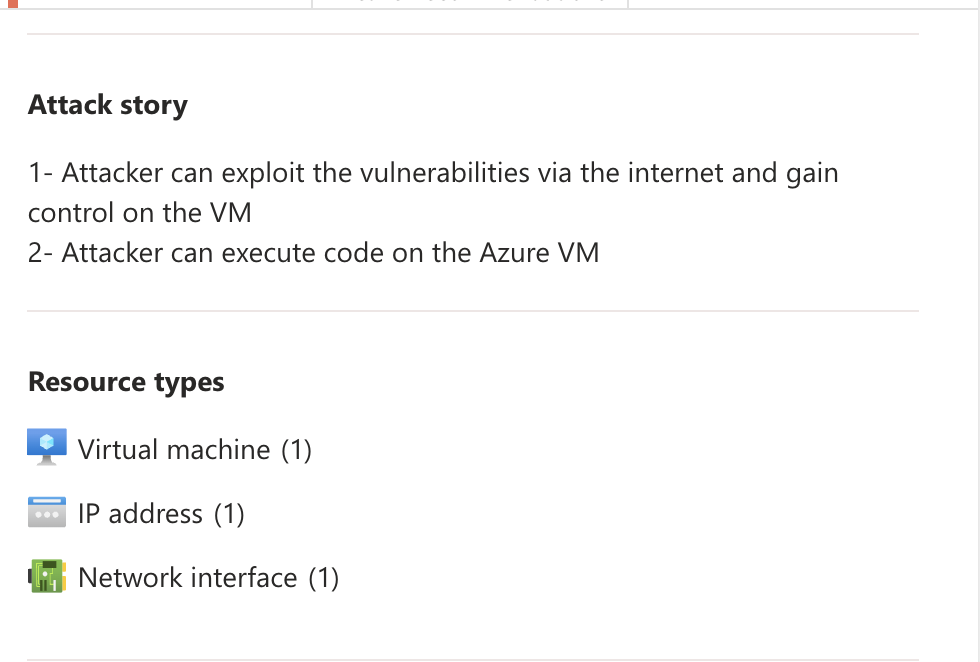
Task: Click the Virtual machine resource icon
Action: click(x=47, y=447)
